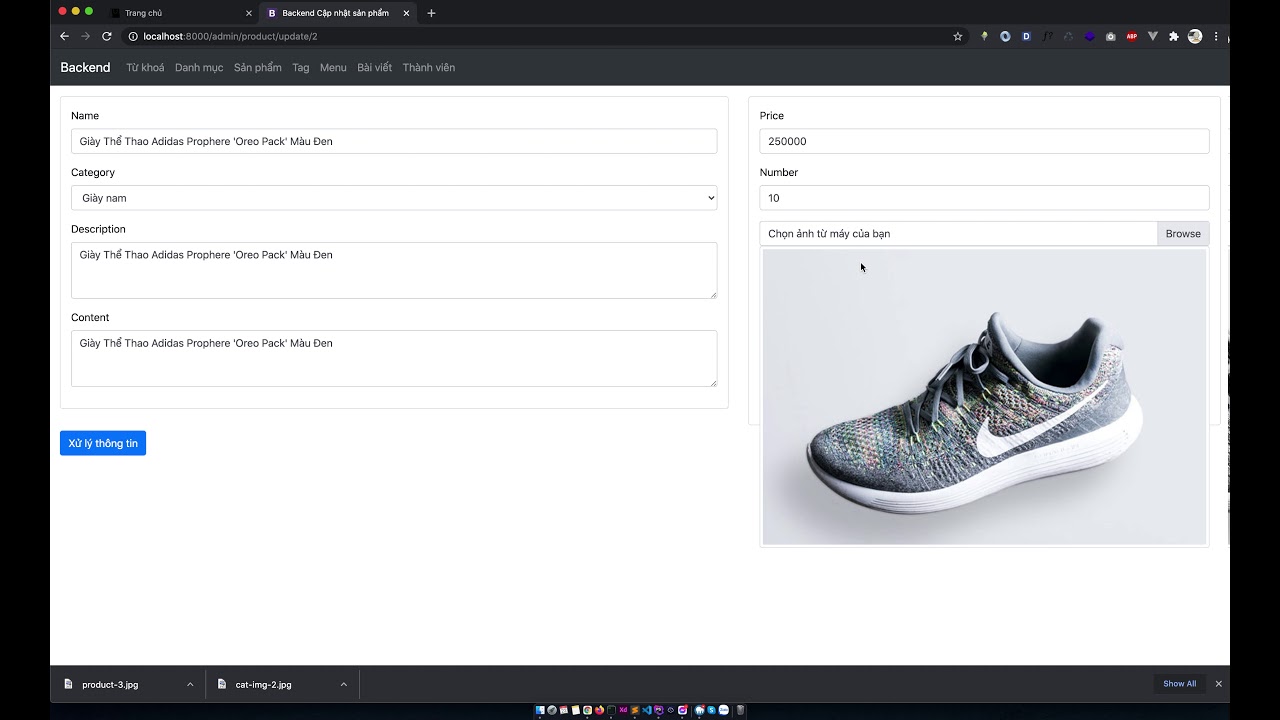Click the Browse file button
Viewport: 1280px width, 720px height.
pyautogui.click(x=1183, y=233)
